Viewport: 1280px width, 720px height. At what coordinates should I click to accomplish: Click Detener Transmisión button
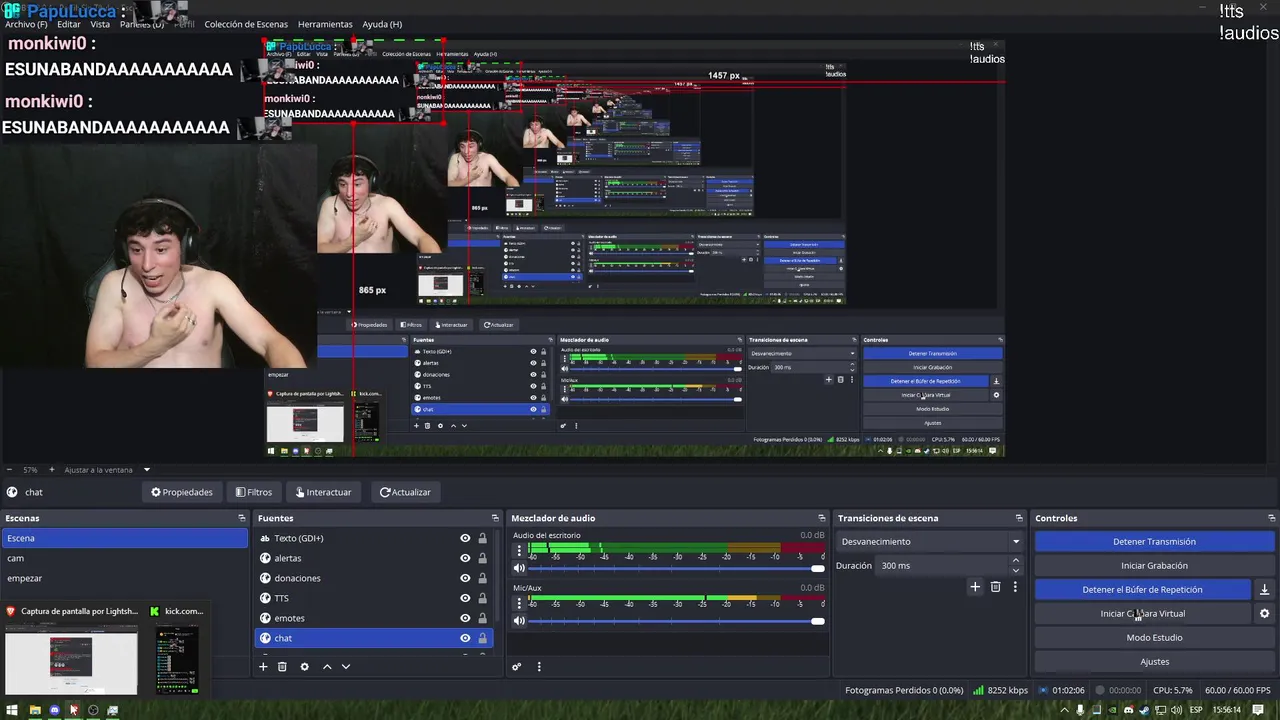point(1154,542)
